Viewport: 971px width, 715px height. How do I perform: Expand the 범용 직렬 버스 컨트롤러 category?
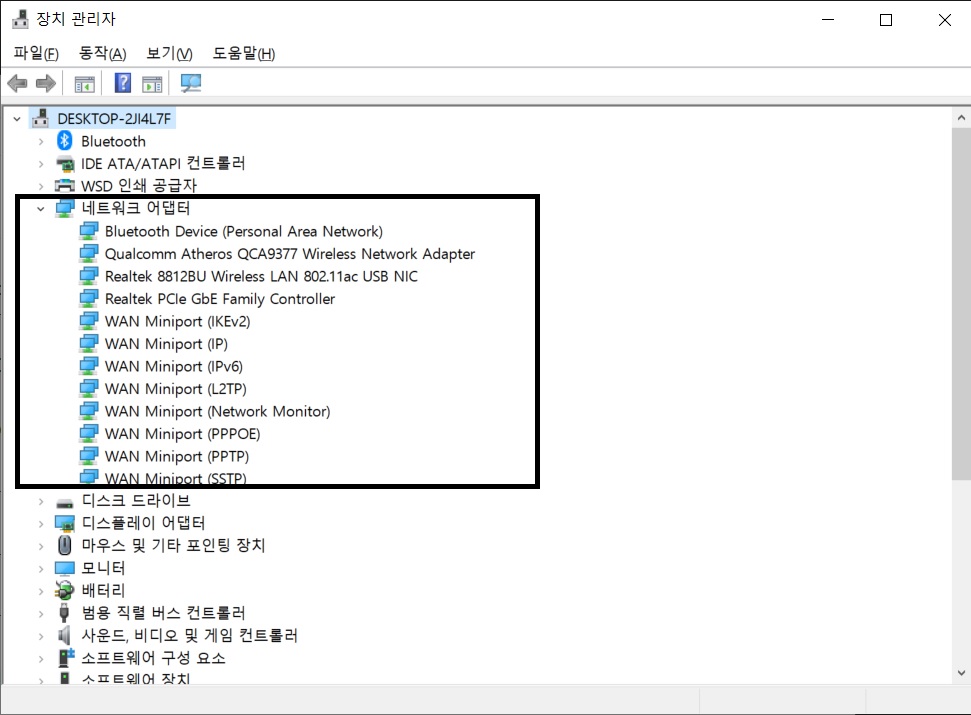41,614
